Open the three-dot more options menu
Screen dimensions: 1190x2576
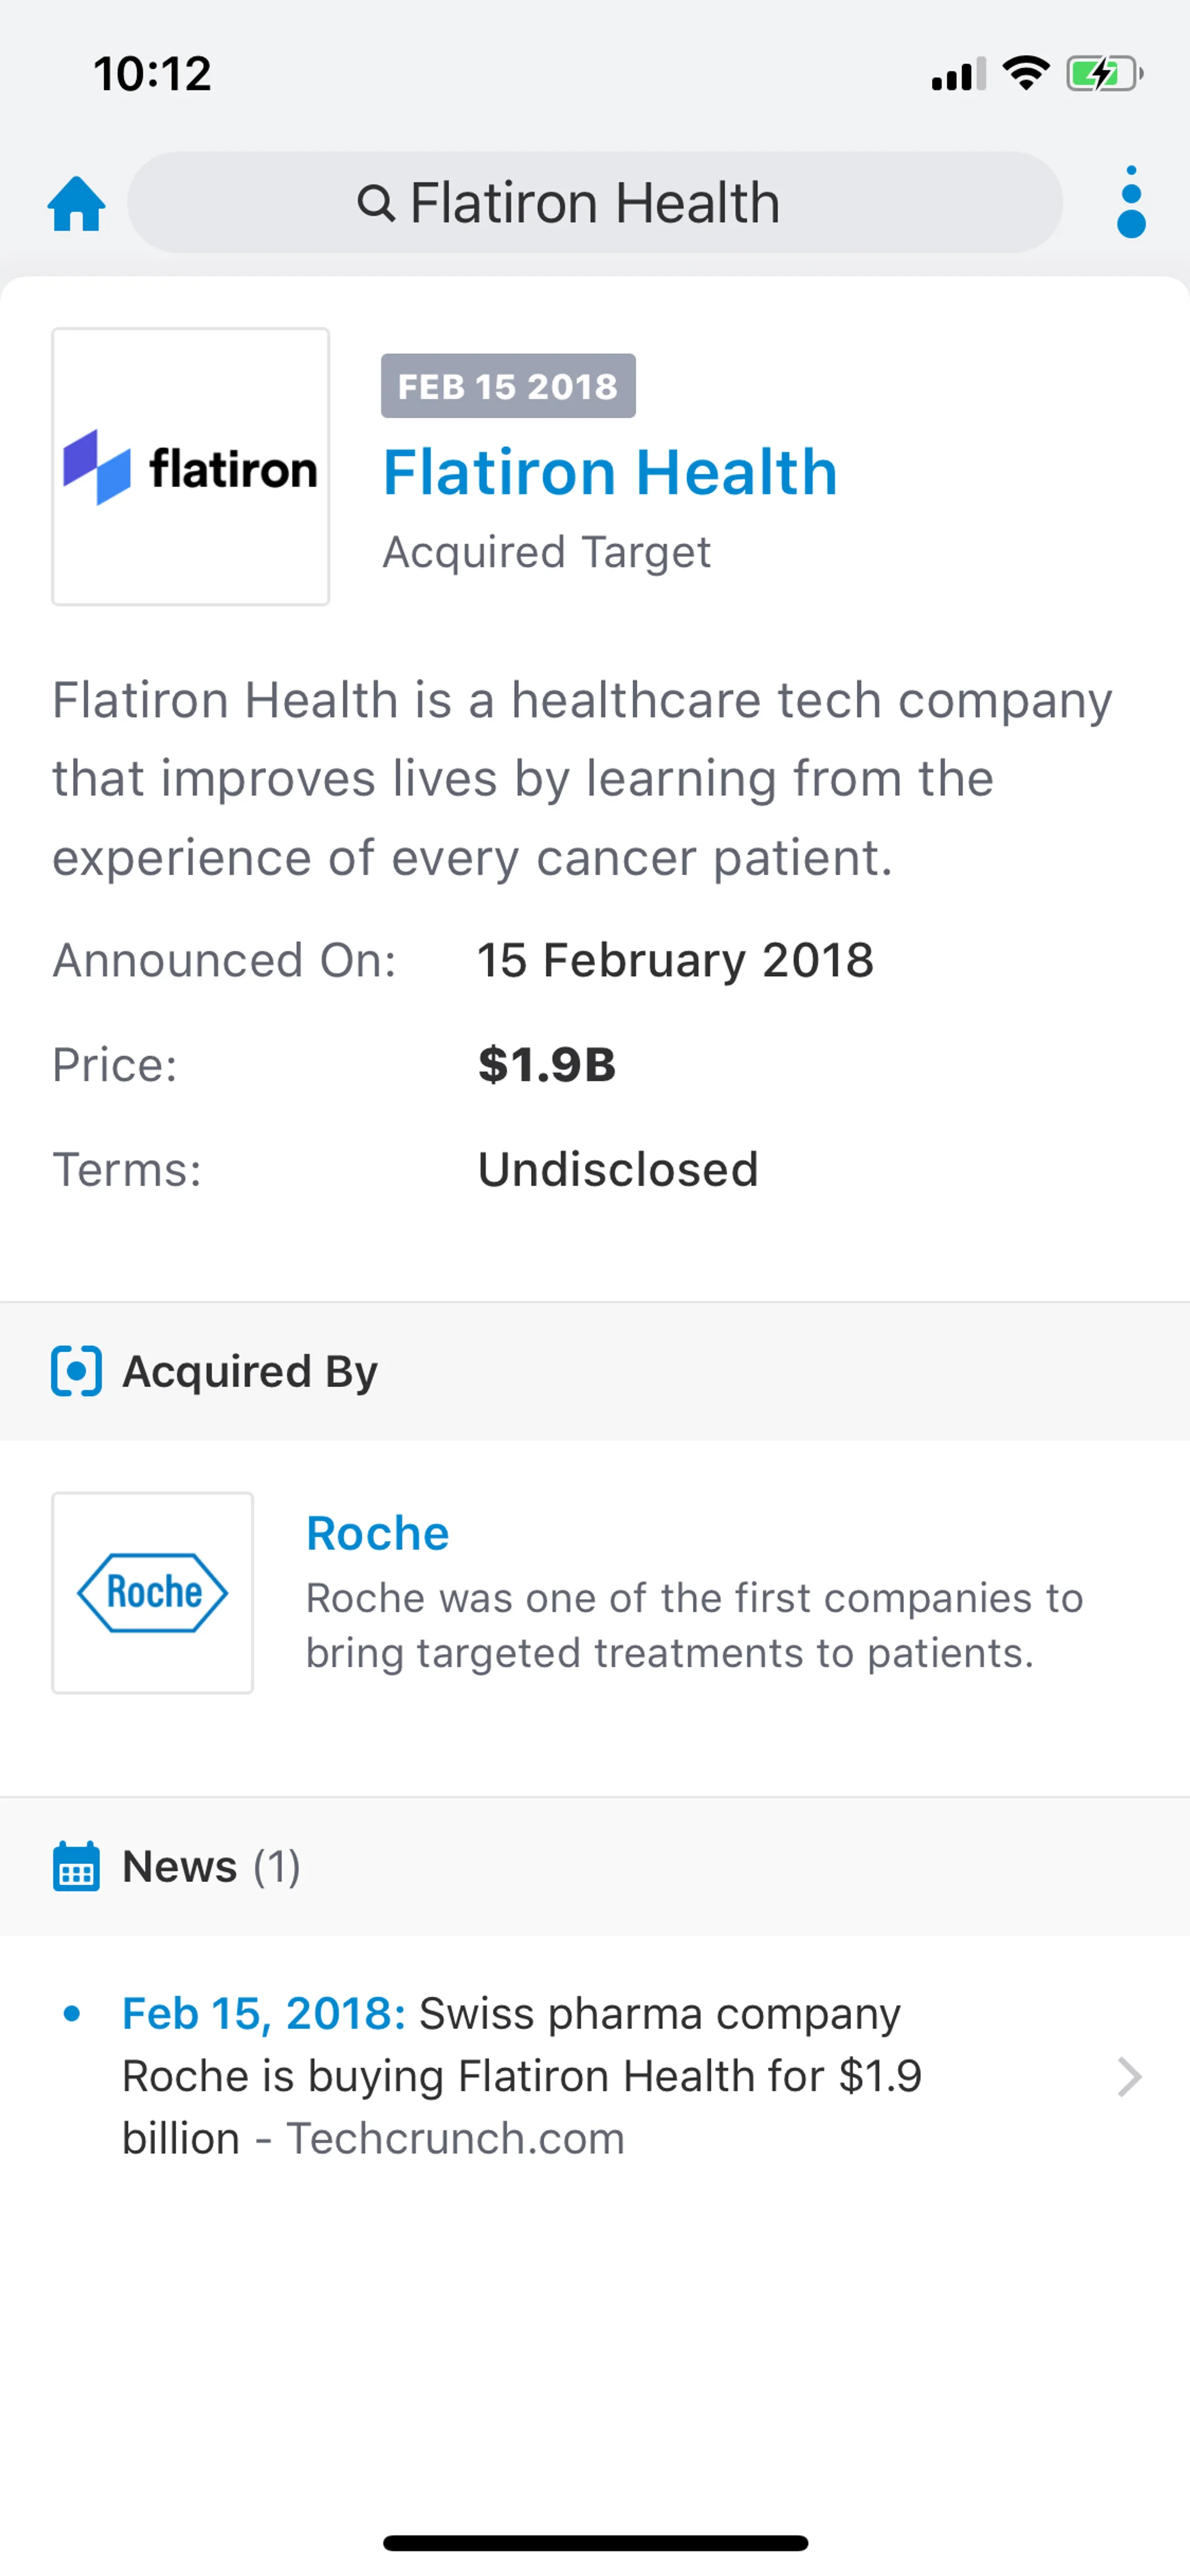point(1130,202)
